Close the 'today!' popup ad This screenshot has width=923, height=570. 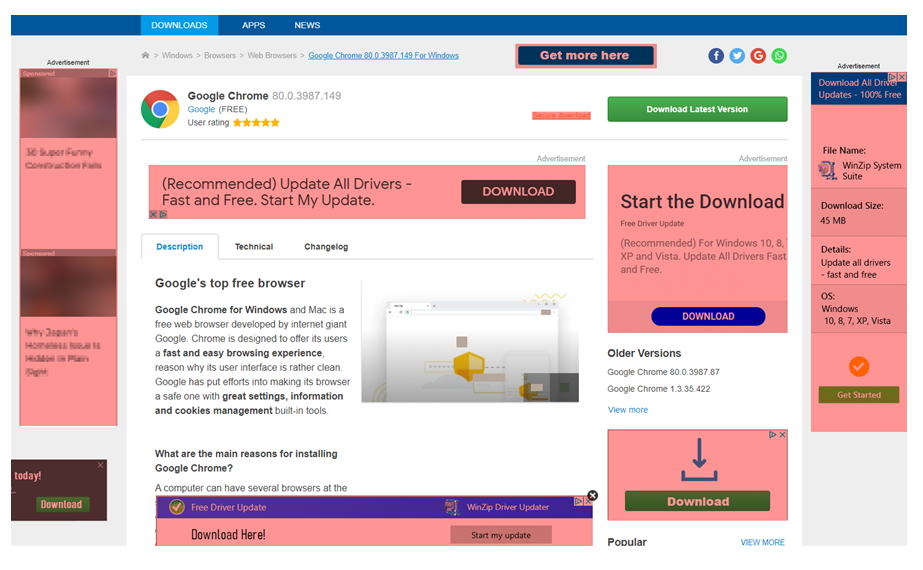click(x=101, y=465)
